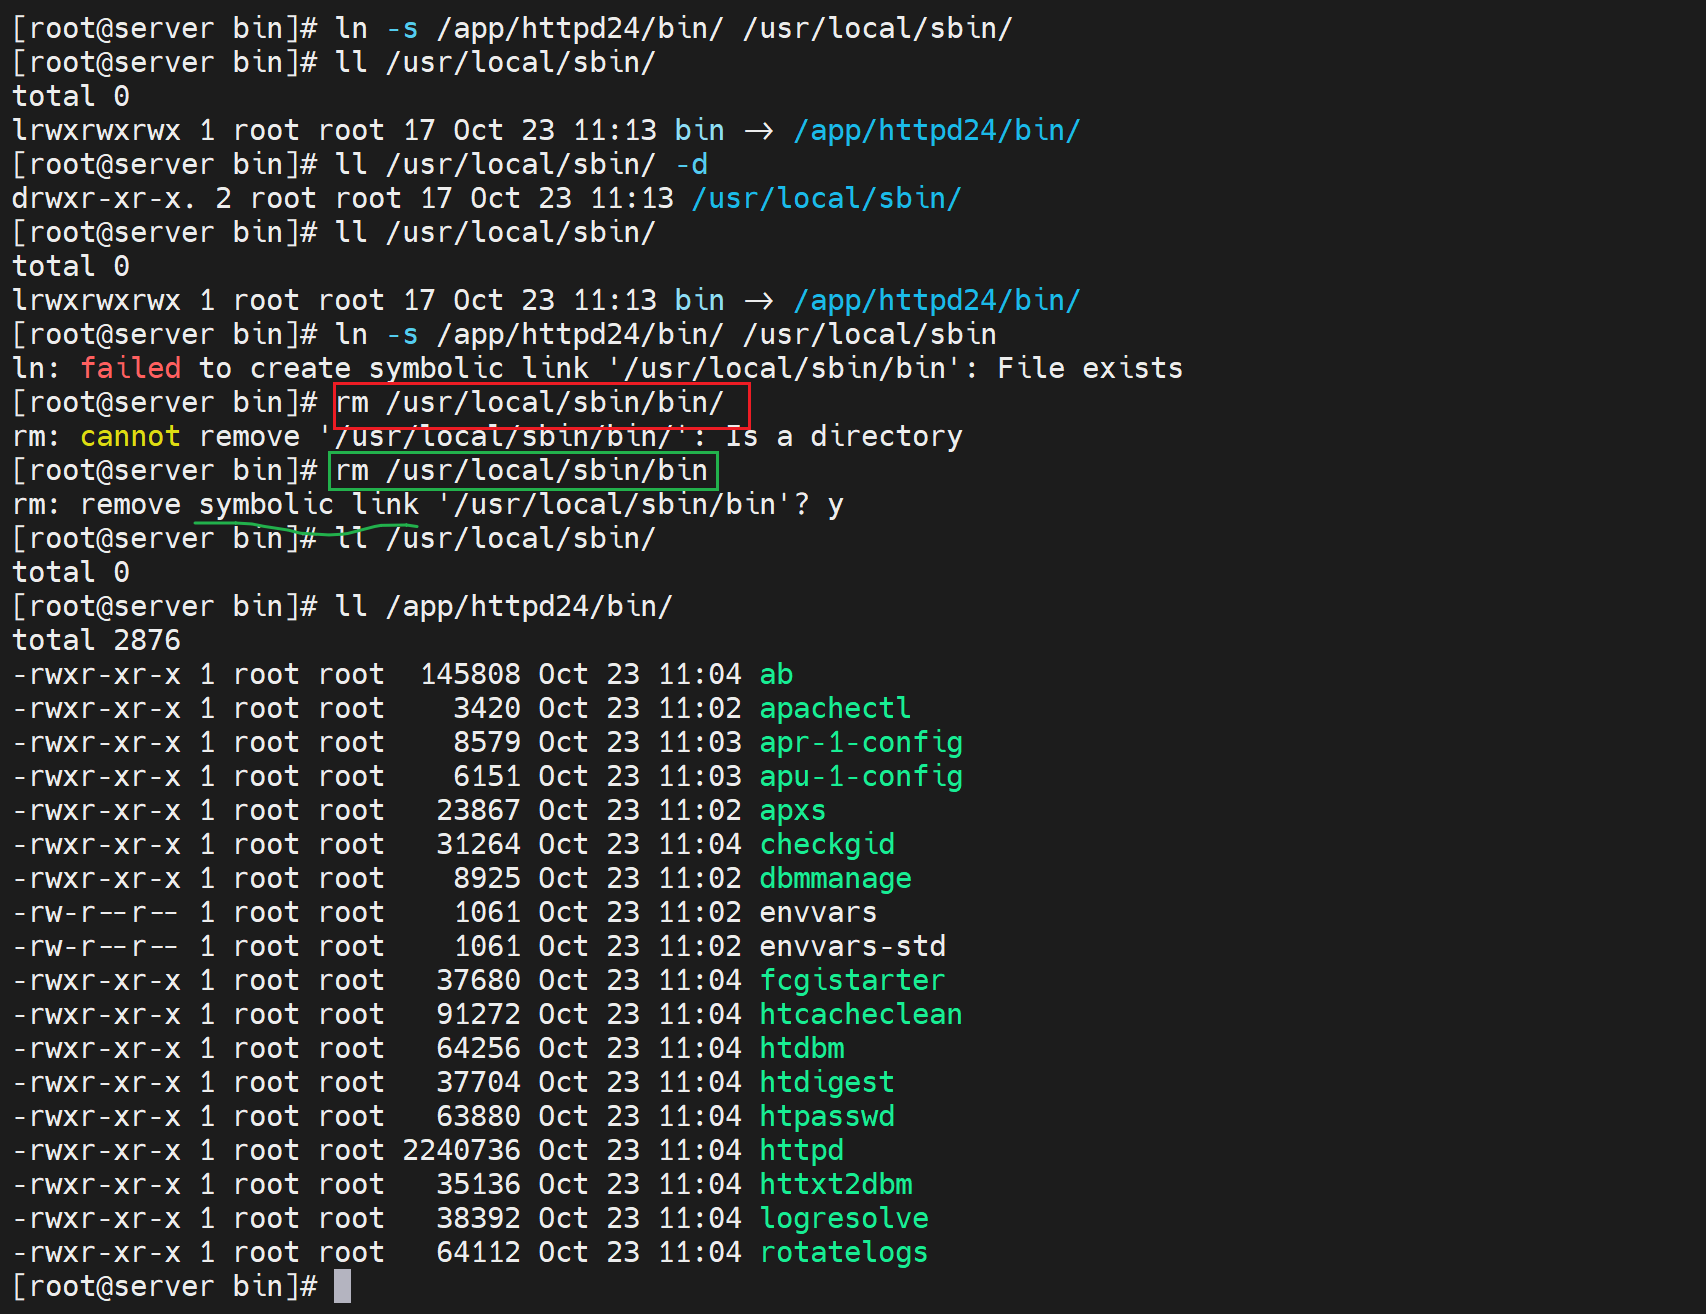Click the envvars-std file name
The image size is (1706, 1314).
[x=852, y=946]
